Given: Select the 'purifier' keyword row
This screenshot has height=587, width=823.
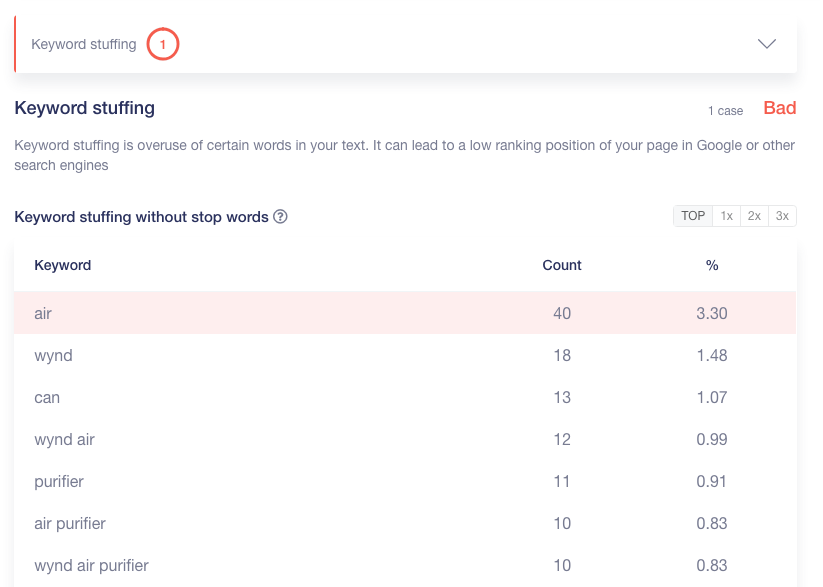Looking at the screenshot, I should 405,481.
